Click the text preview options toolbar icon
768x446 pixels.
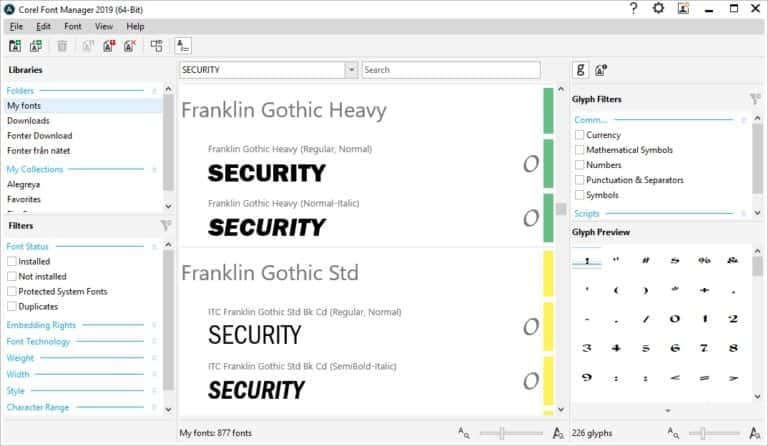[x=183, y=46]
